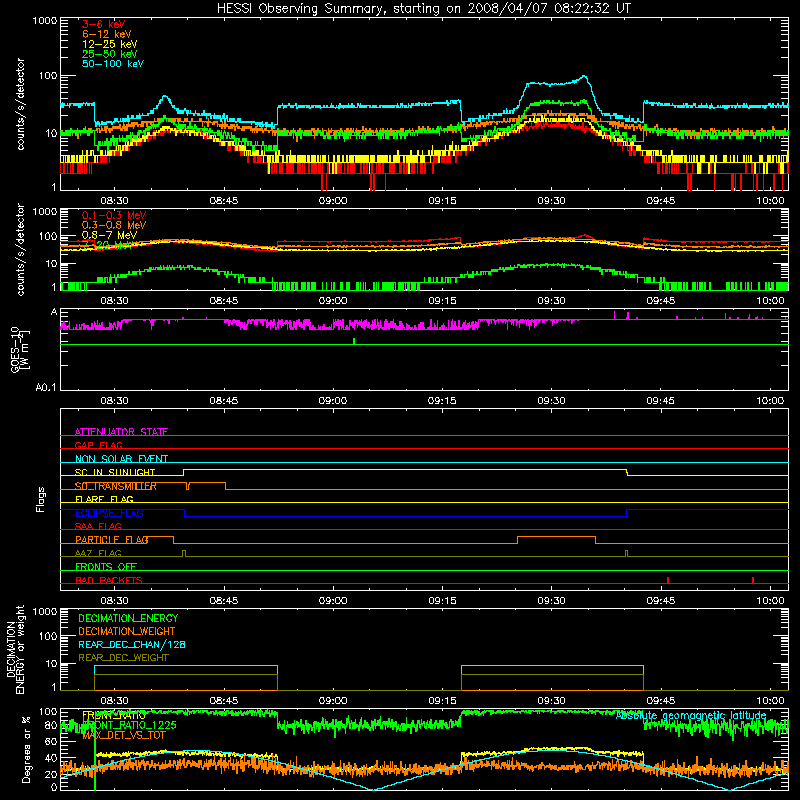The height and width of the screenshot is (800, 800).
Task: Click 10:00 tick label under the decimation panel
Action: click(x=770, y=701)
